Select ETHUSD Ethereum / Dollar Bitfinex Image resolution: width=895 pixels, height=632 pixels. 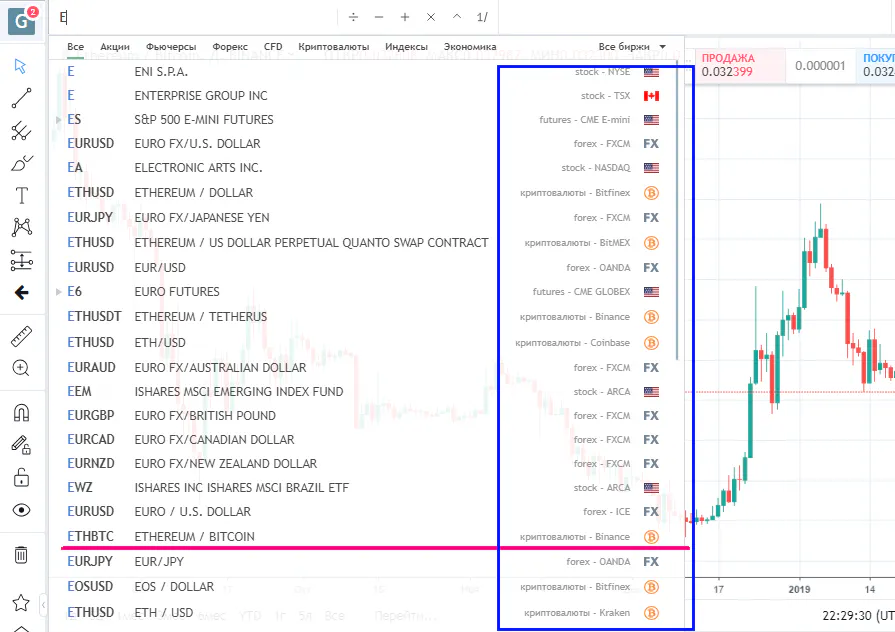point(366,193)
